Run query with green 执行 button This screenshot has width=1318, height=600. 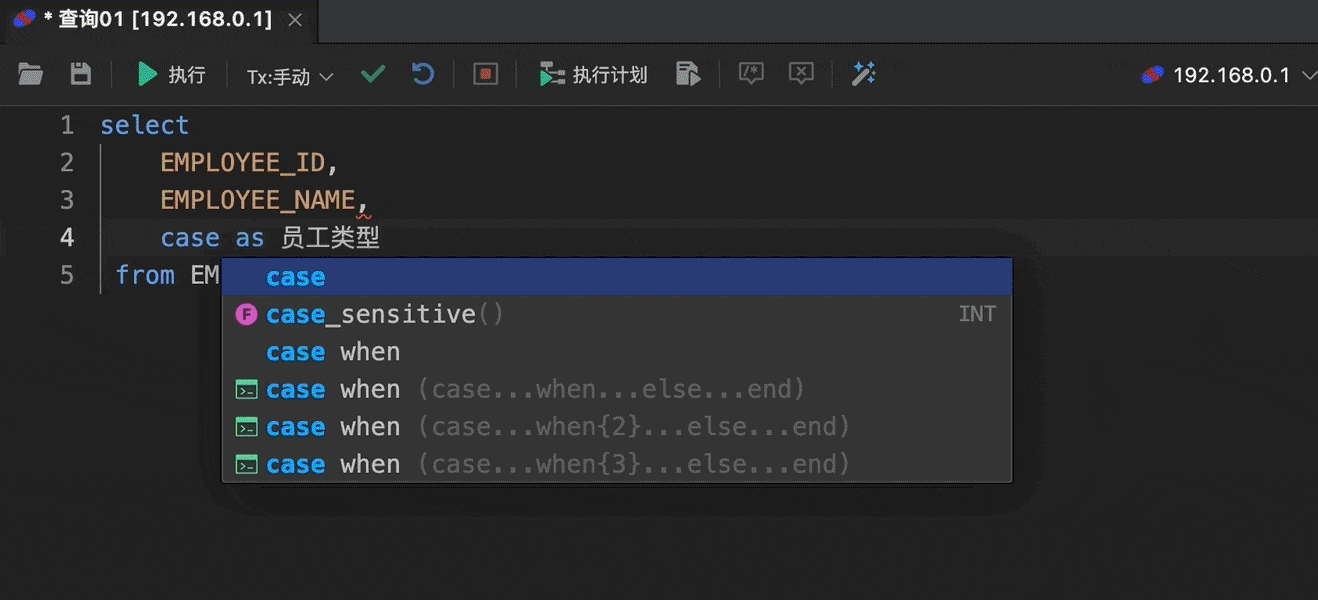pos(171,74)
